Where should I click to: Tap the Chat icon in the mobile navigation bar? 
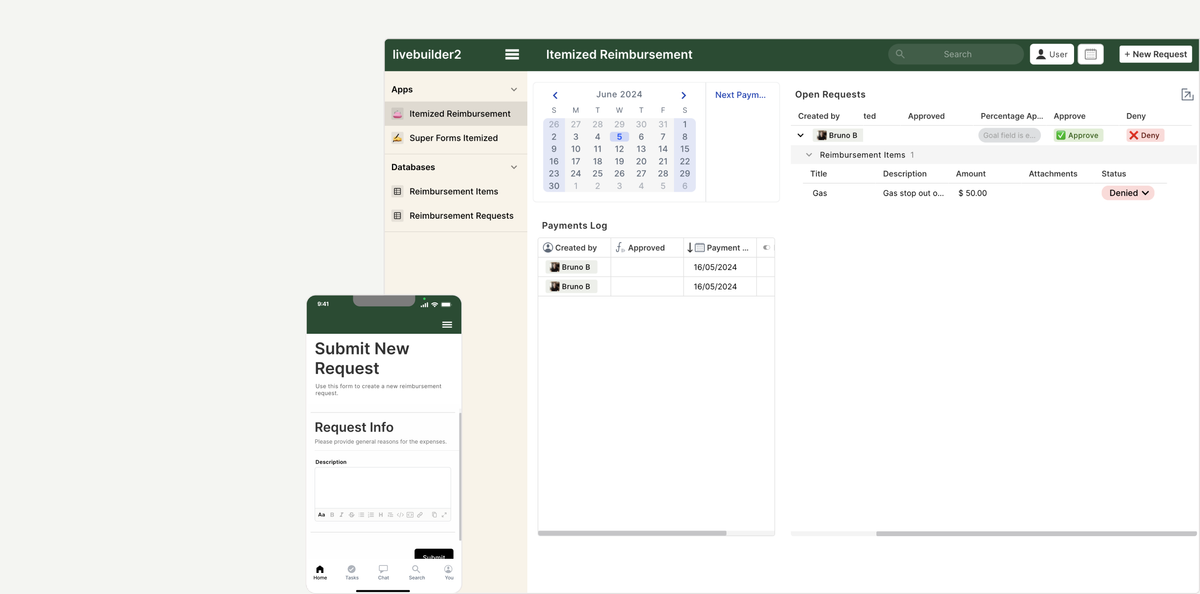pos(383,570)
